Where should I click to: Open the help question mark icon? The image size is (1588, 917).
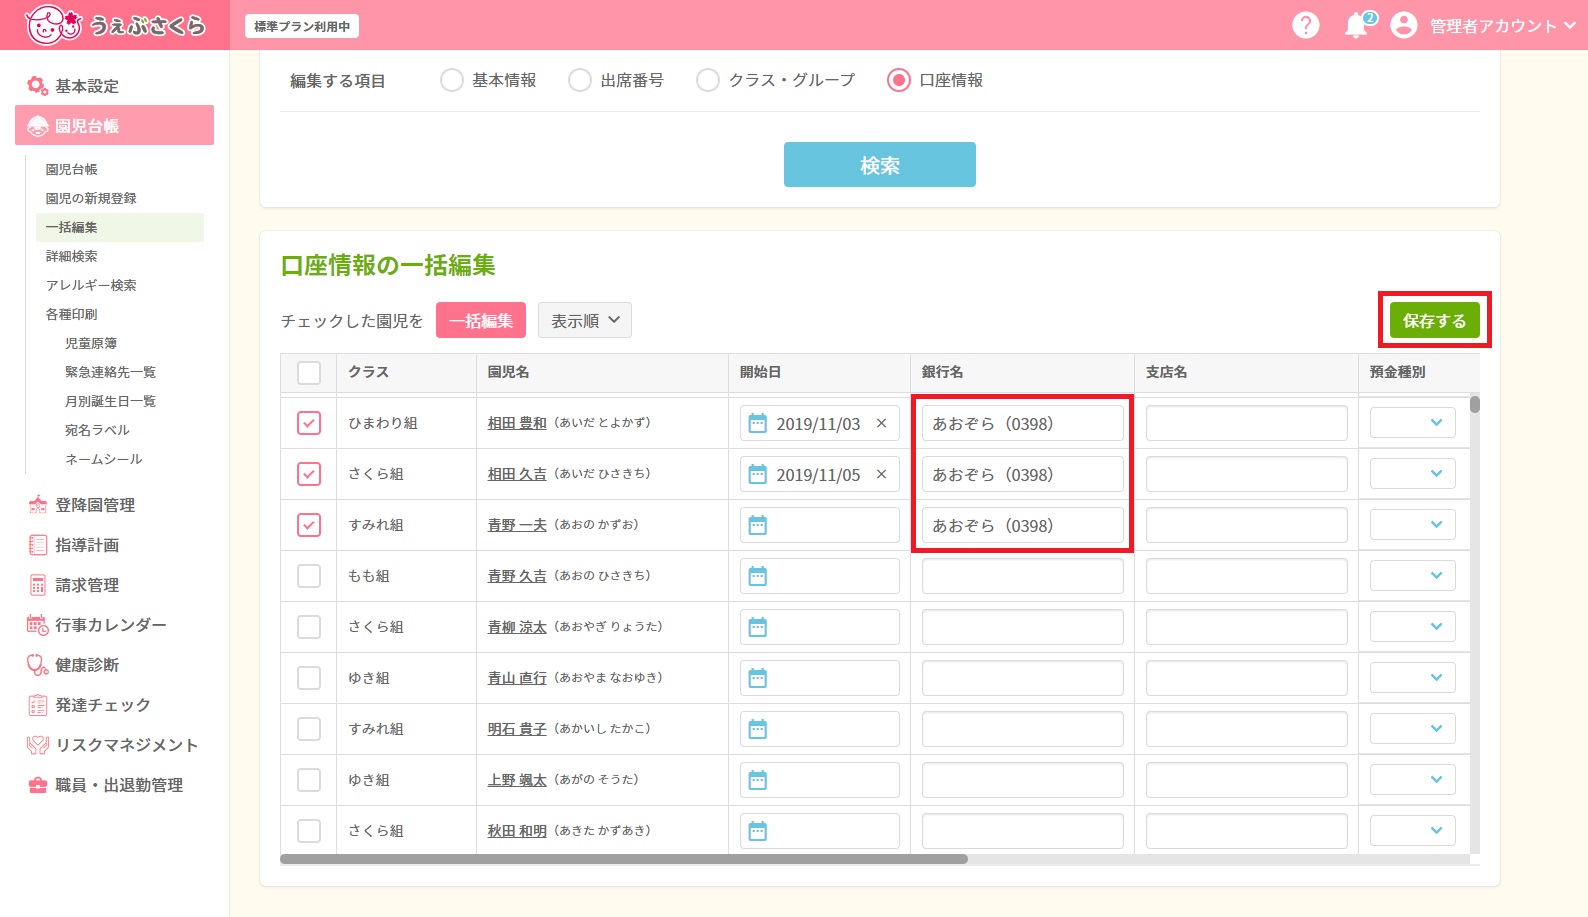(x=1306, y=25)
